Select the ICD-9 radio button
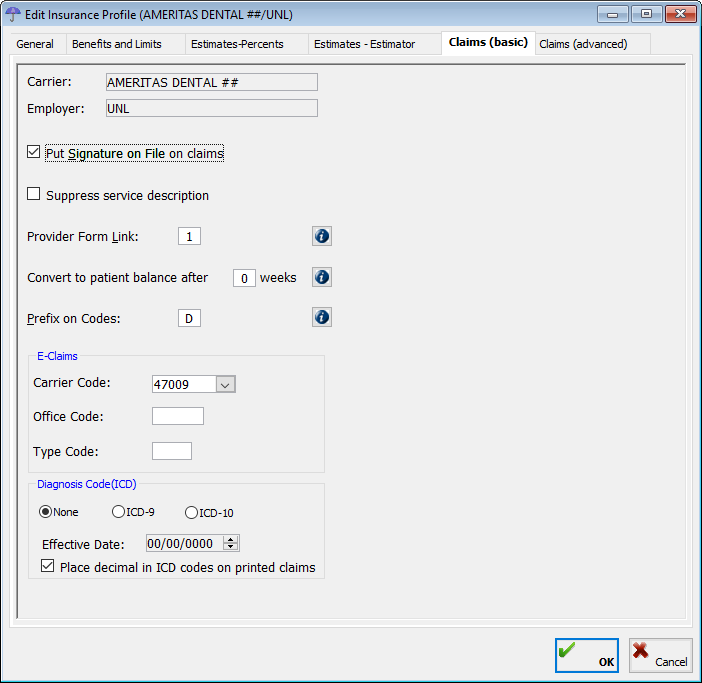The height and width of the screenshot is (683, 702). (119, 512)
